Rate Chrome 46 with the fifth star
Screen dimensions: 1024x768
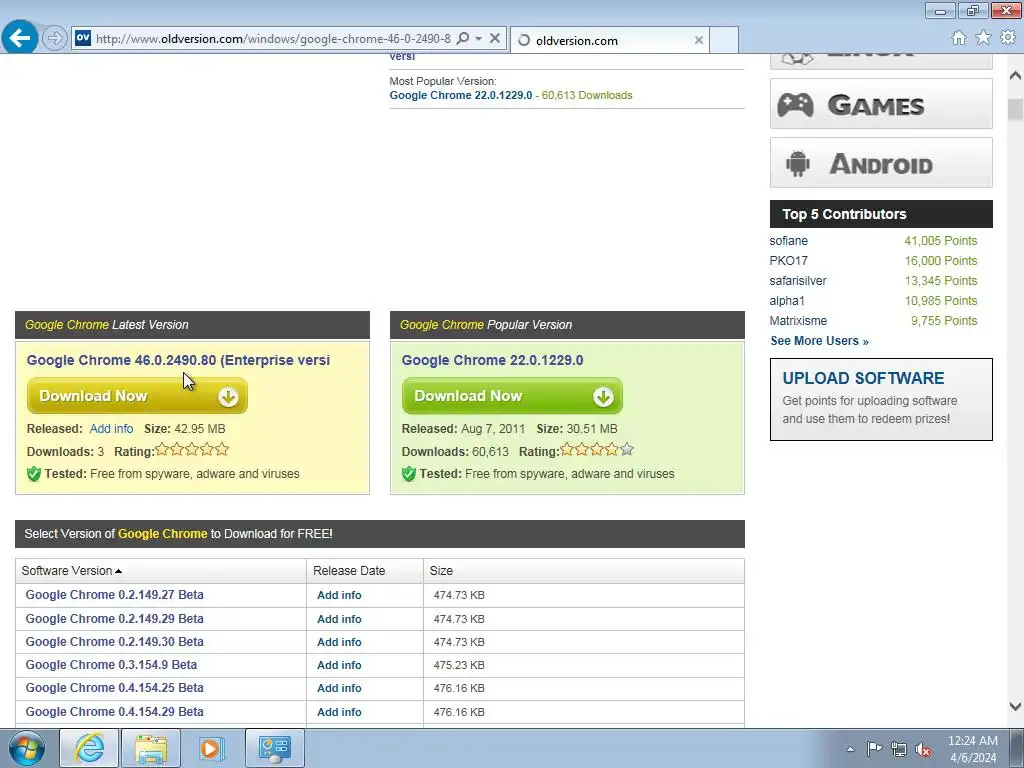[x=222, y=449]
